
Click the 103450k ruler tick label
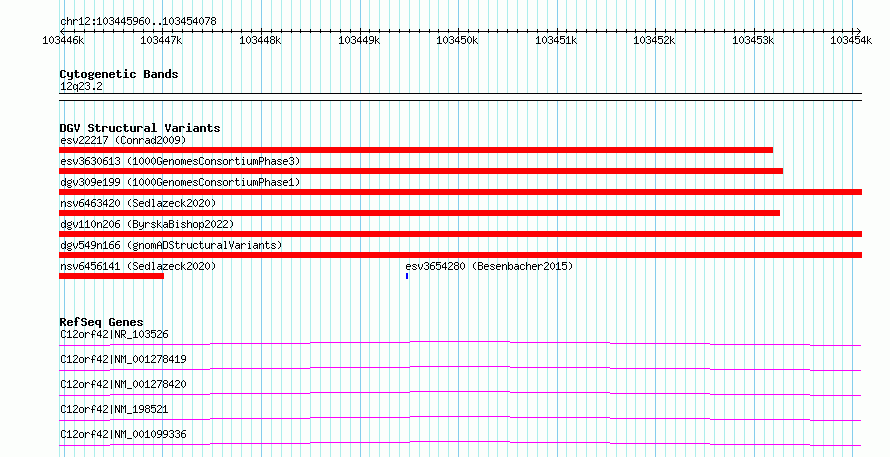tap(457, 40)
